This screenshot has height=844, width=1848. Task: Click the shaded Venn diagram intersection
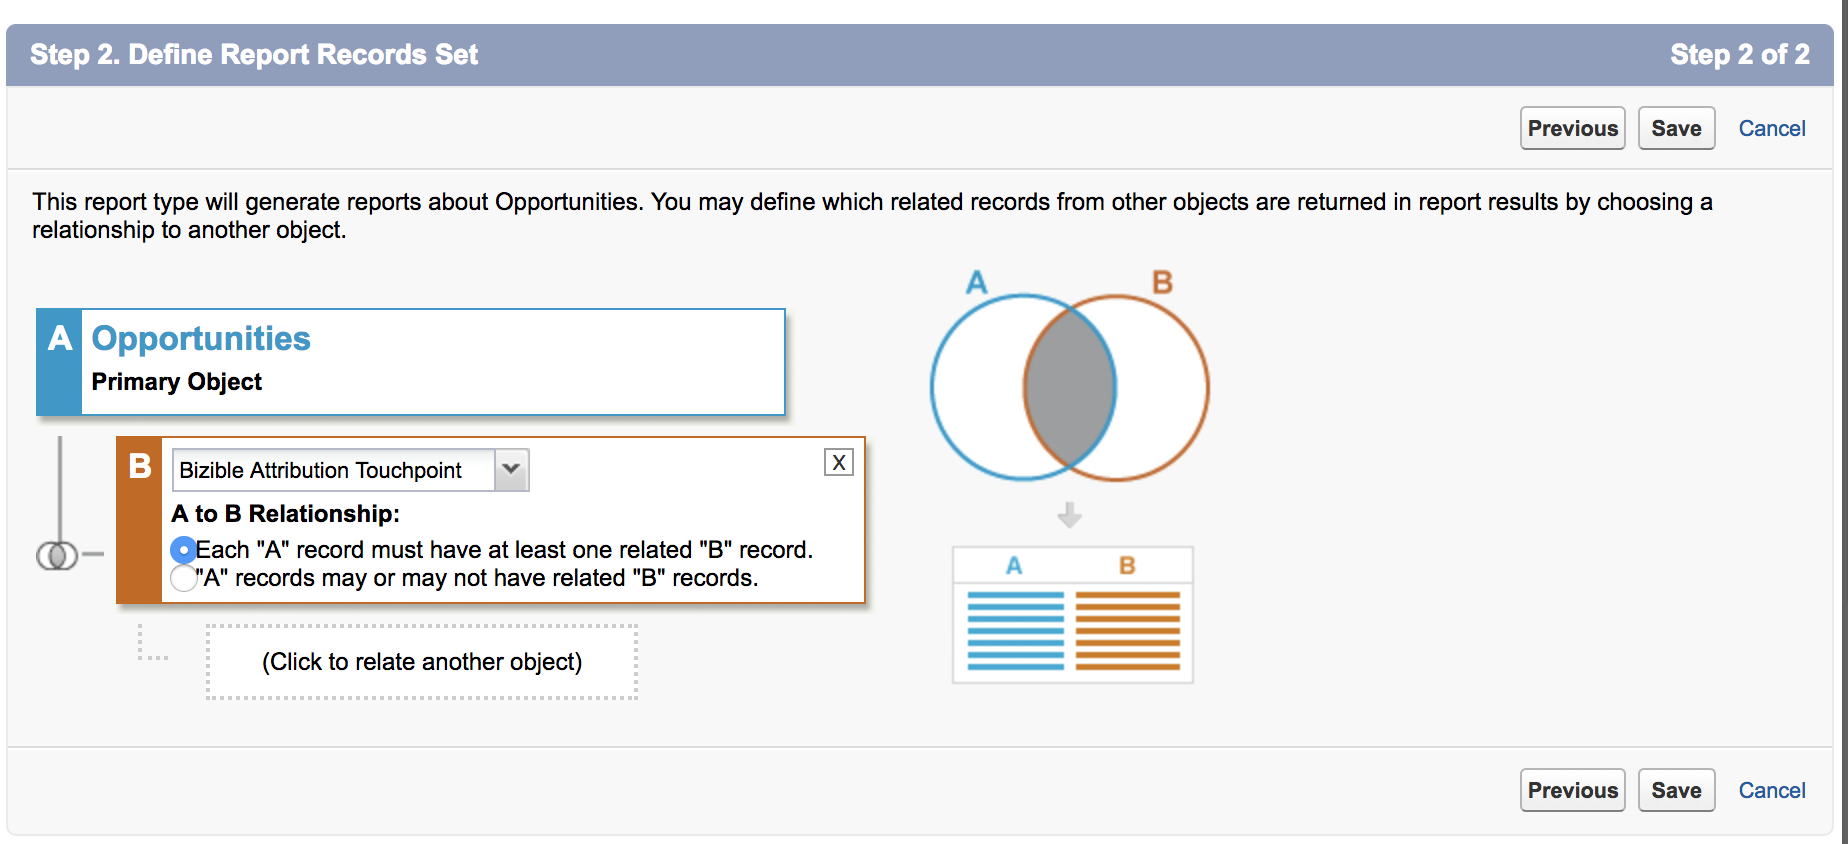click(x=1070, y=388)
